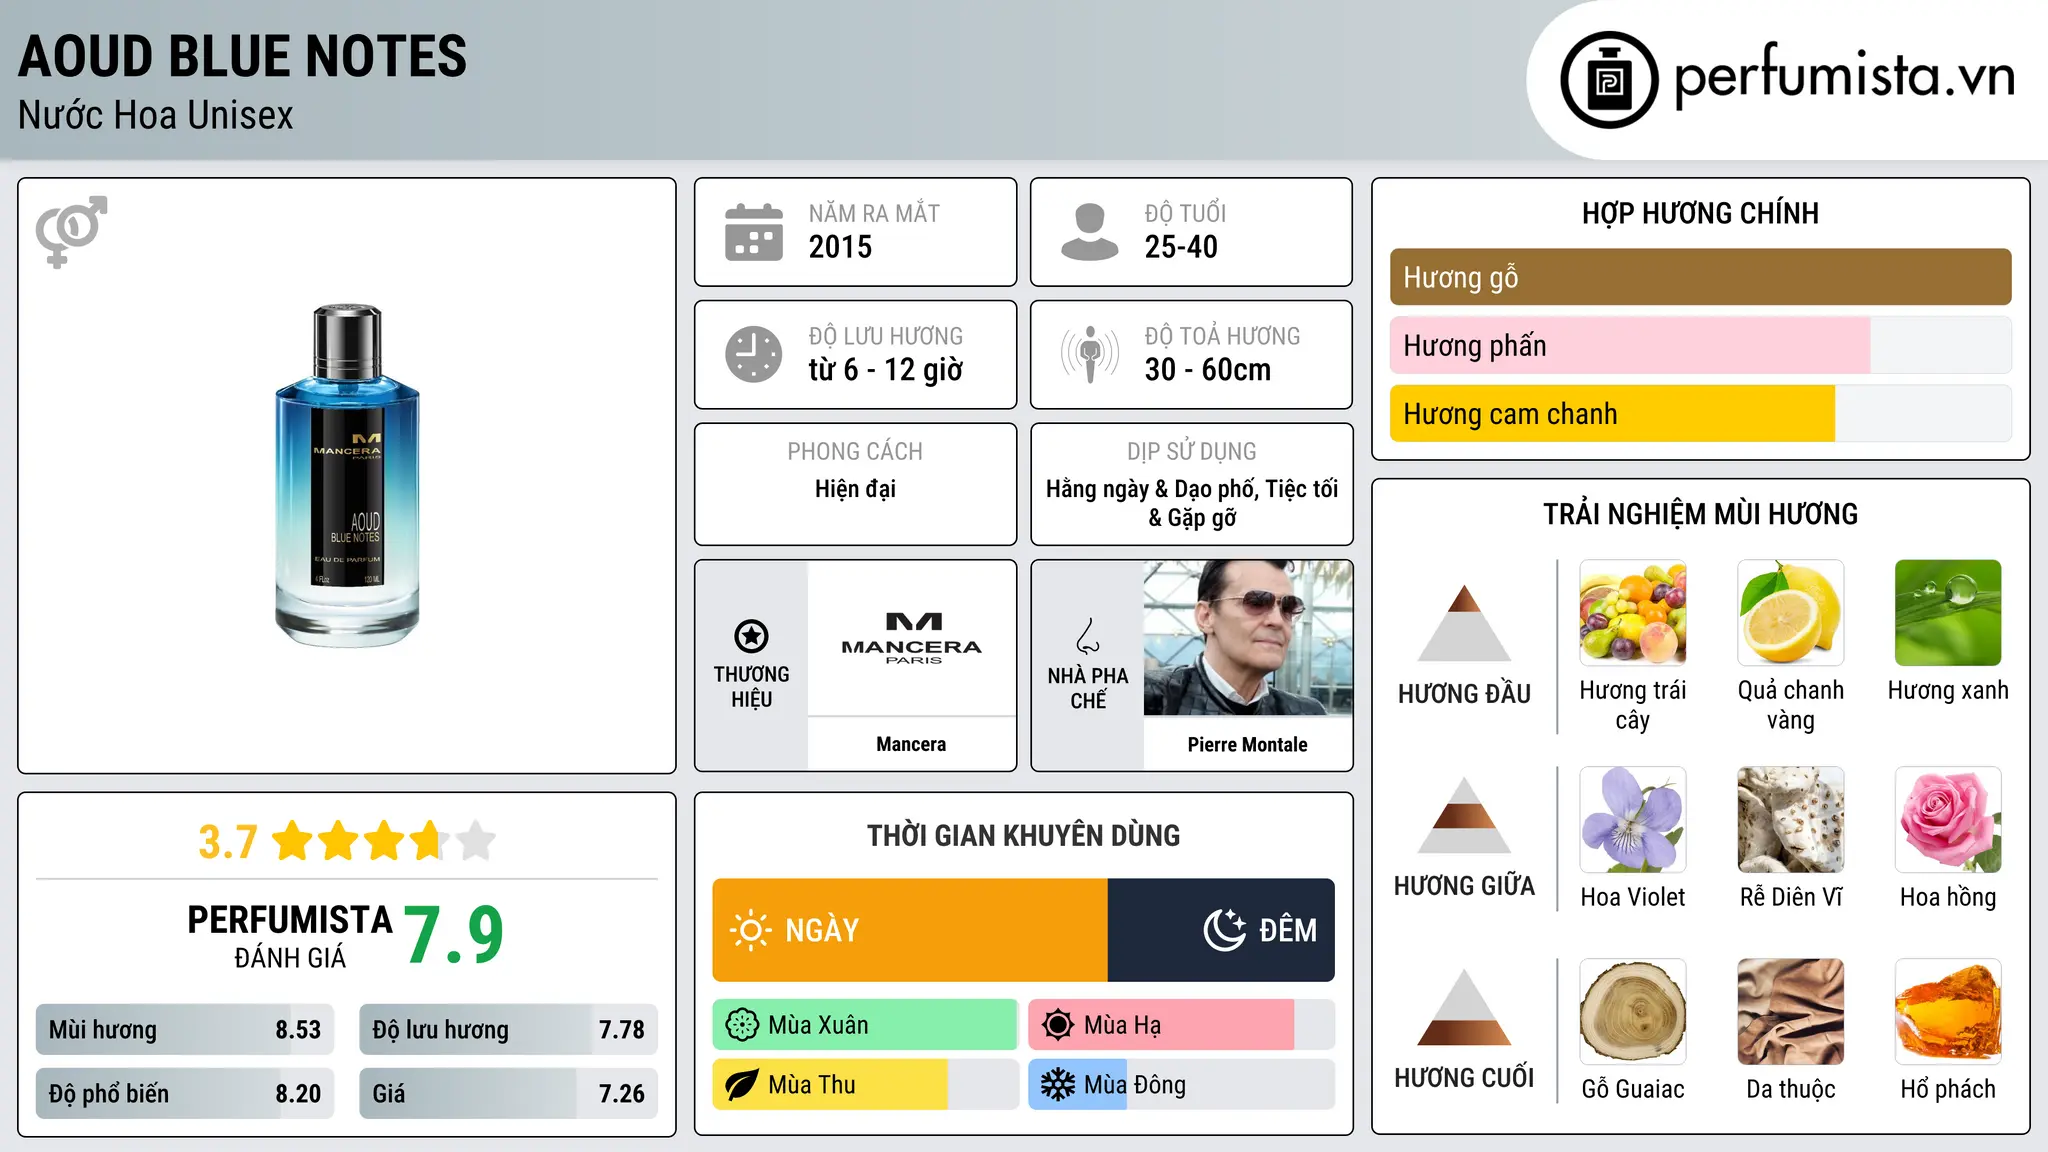This screenshot has height=1152, width=2048.
Task: Click the Thời gian khuyên dùng heading
Action: click(x=1023, y=835)
